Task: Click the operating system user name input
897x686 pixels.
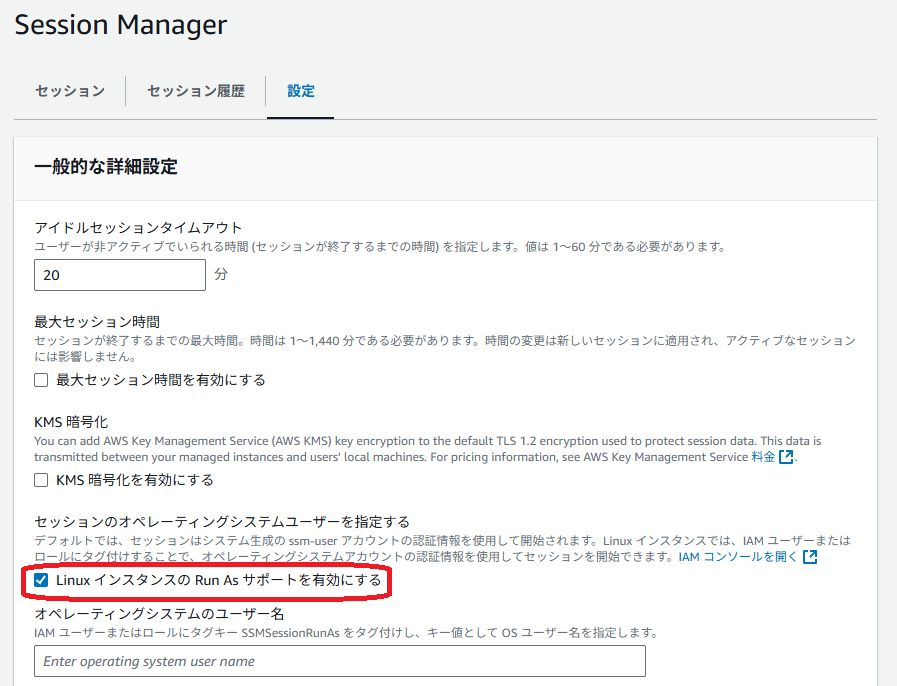Action: click(340, 661)
